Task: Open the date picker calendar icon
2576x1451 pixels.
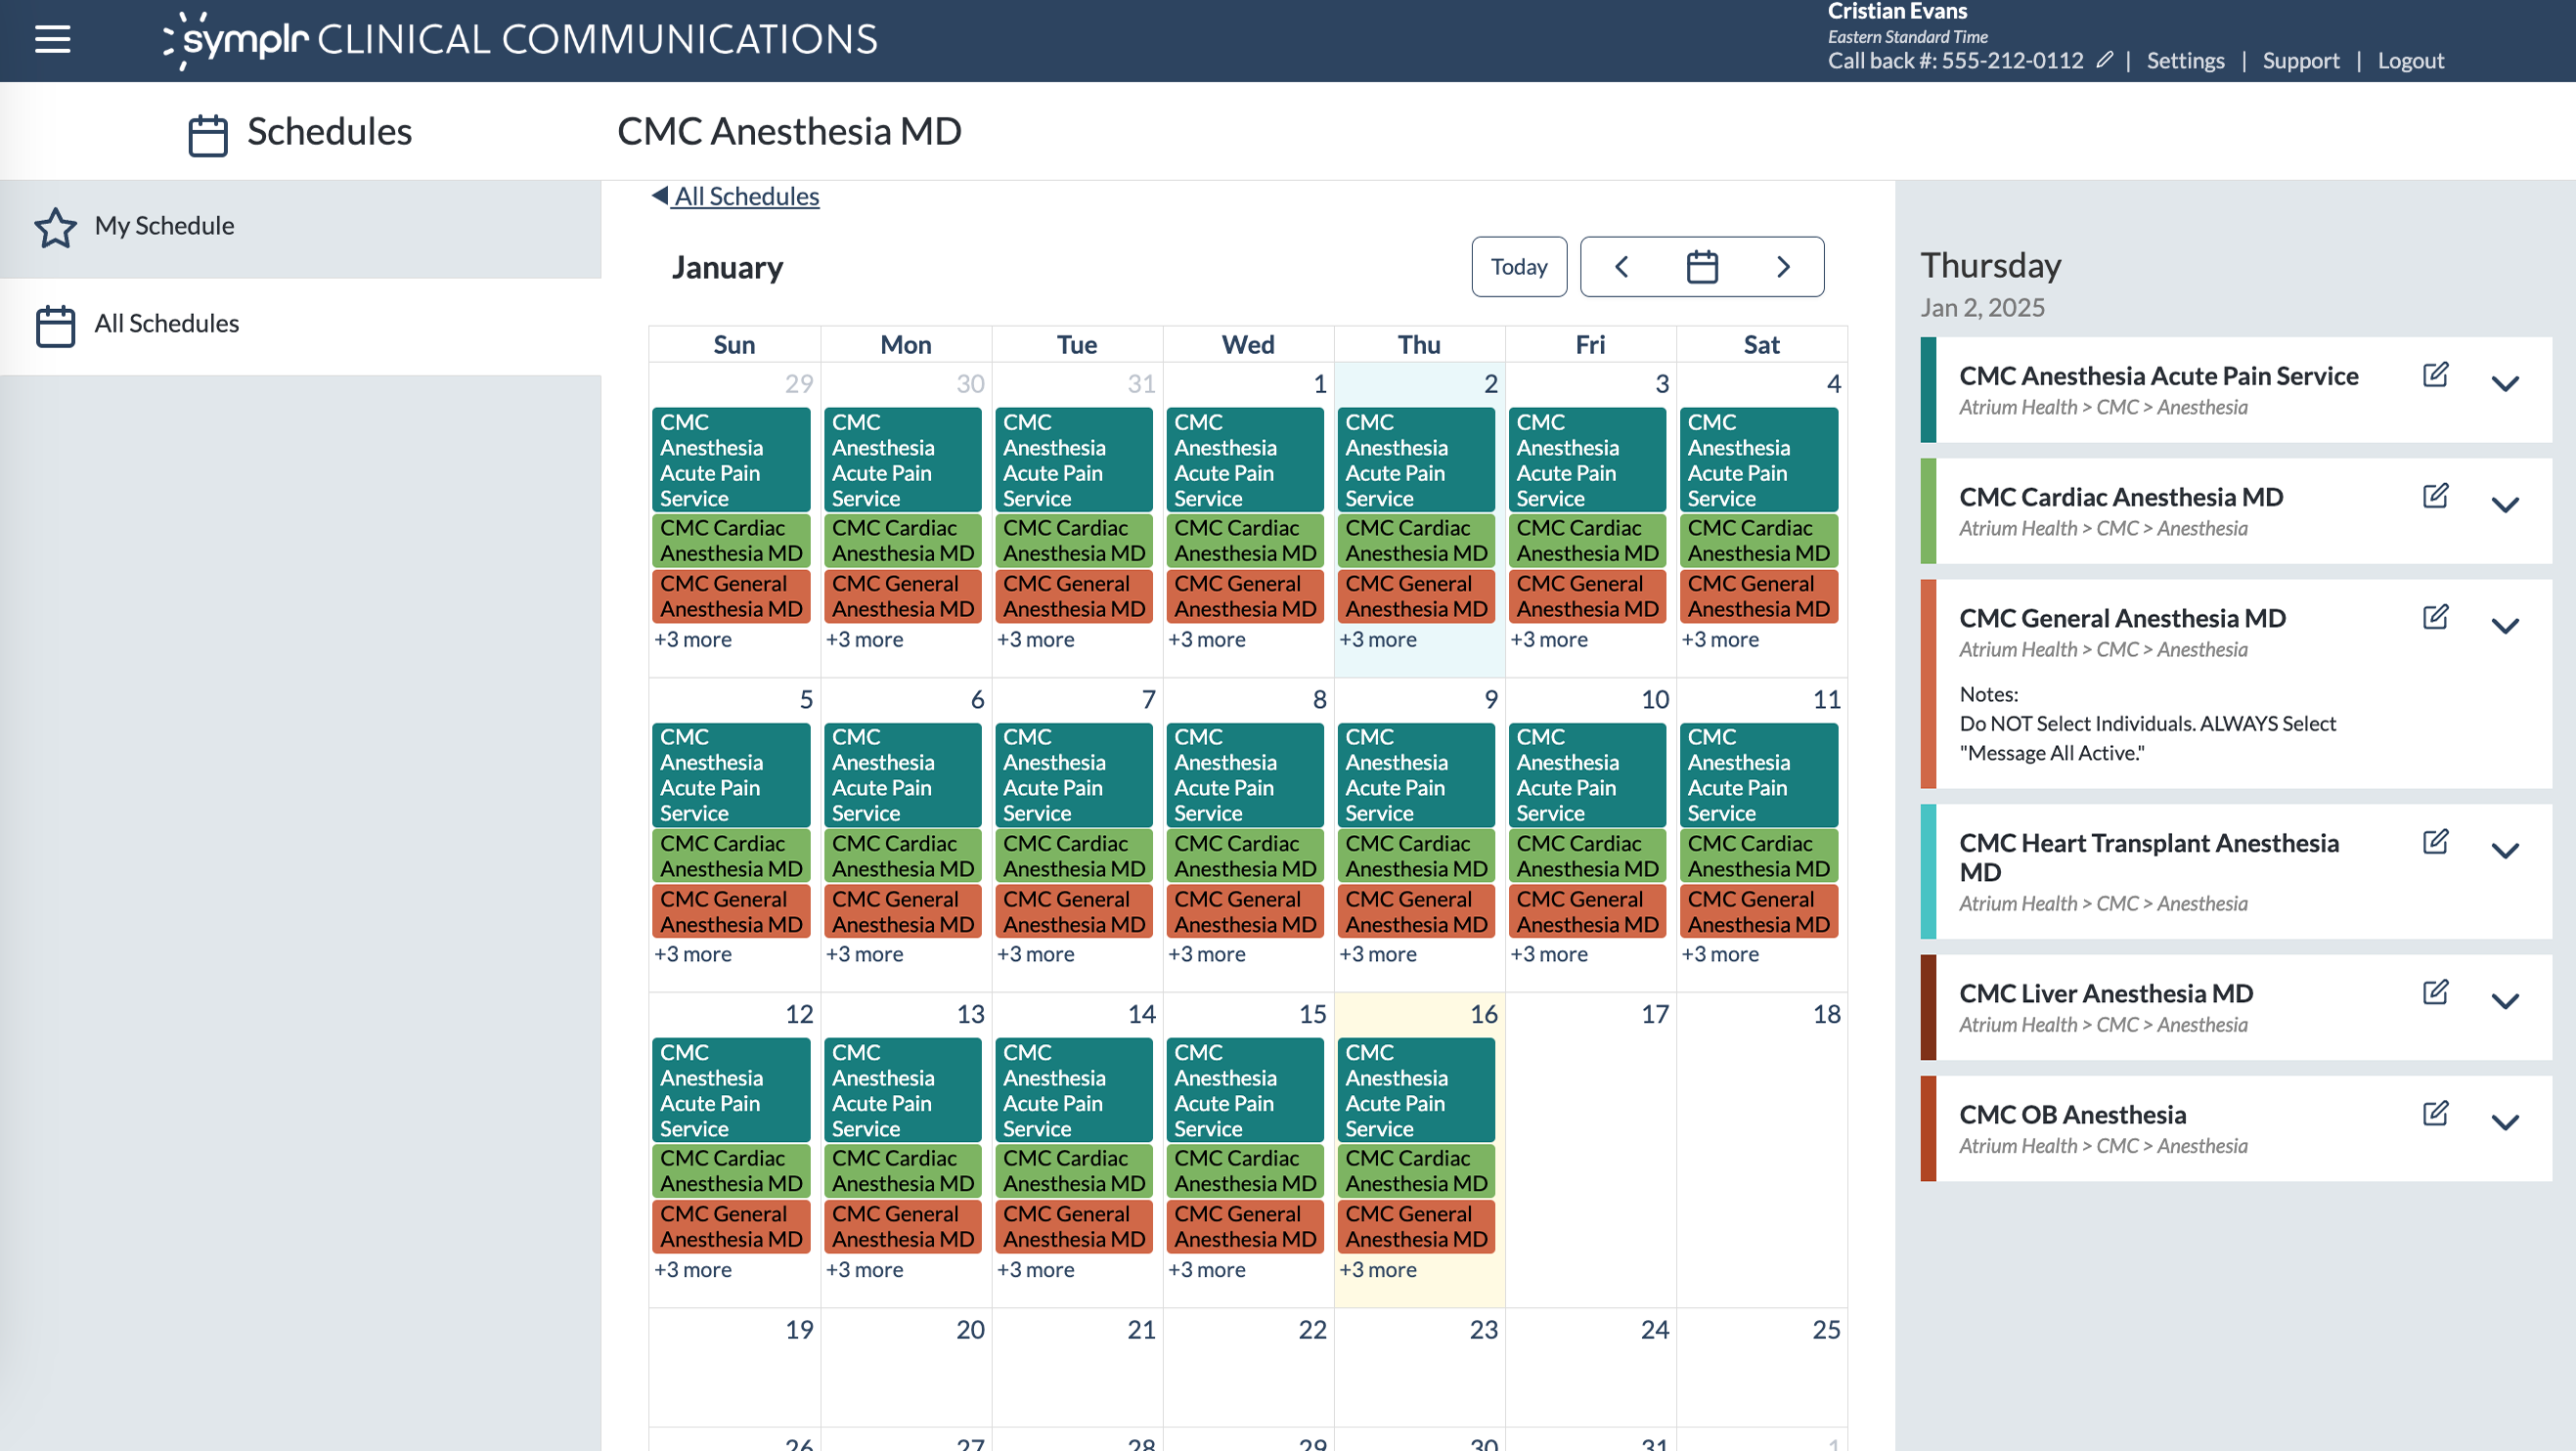Action: pos(1702,266)
